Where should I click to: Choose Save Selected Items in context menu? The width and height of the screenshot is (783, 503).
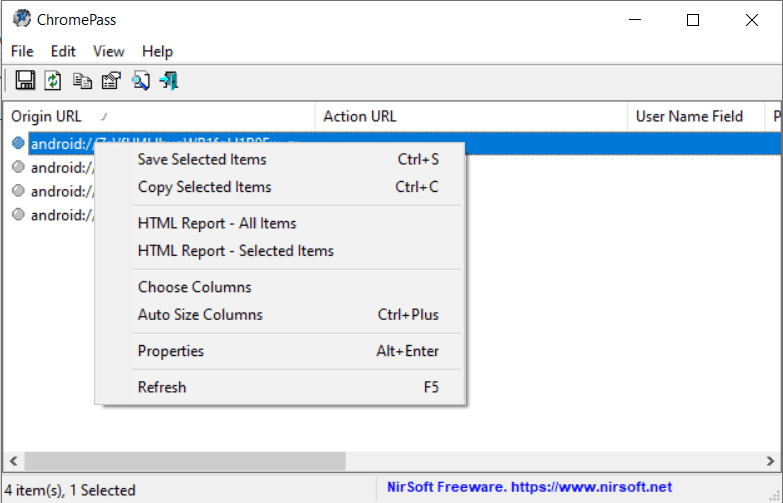[202, 159]
